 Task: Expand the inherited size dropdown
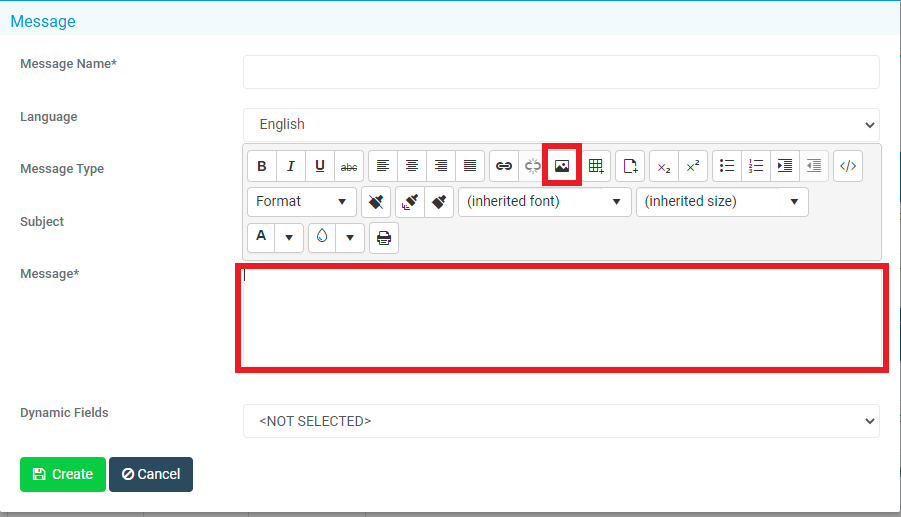coord(722,202)
